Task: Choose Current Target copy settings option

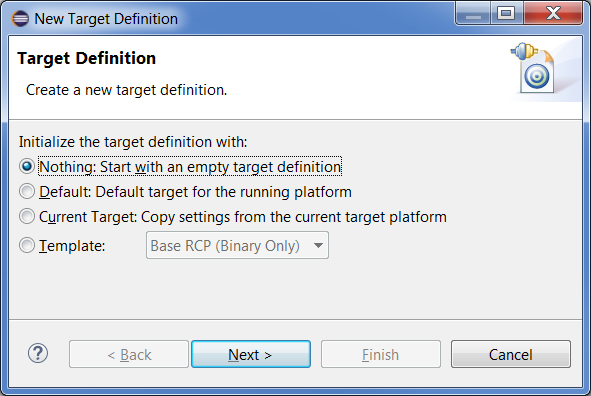Action: point(27,217)
